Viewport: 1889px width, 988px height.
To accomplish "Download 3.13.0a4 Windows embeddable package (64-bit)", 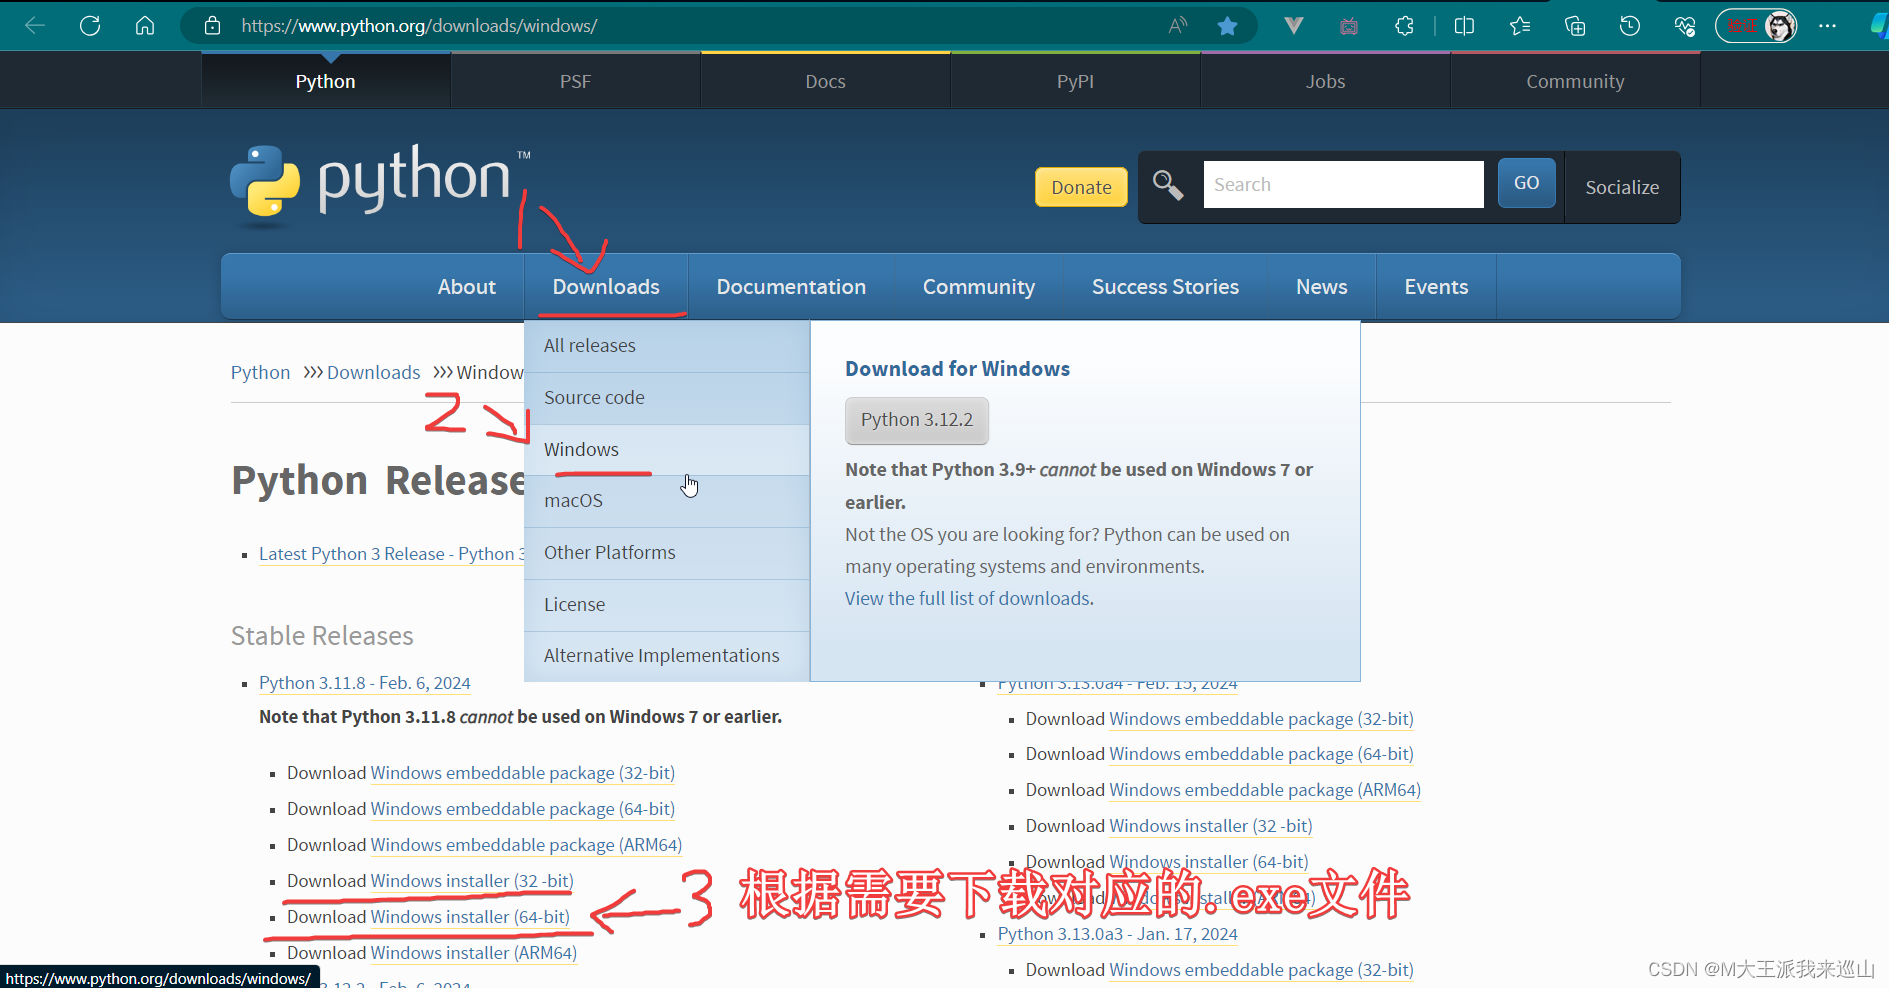I will (1262, 754).
